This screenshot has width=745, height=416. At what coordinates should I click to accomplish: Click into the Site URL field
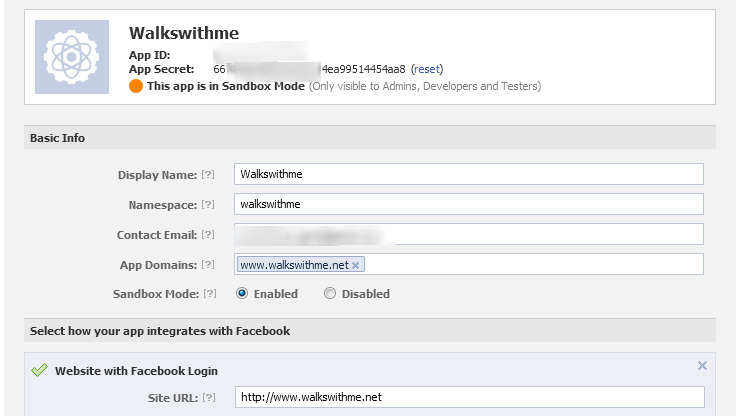click(468, 397)
